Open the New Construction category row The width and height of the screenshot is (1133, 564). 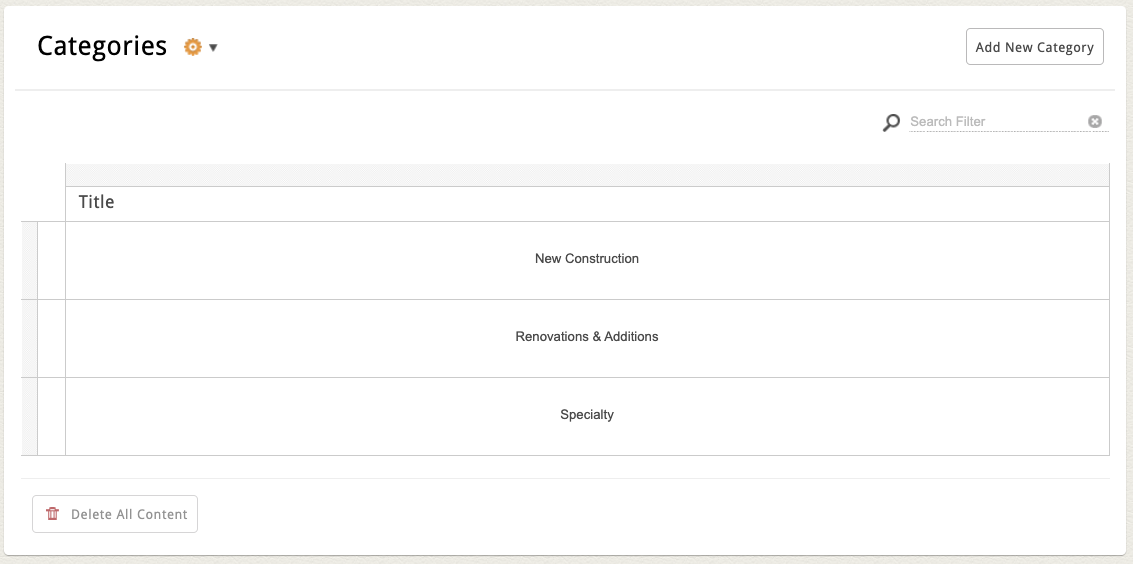pos(587,259)
